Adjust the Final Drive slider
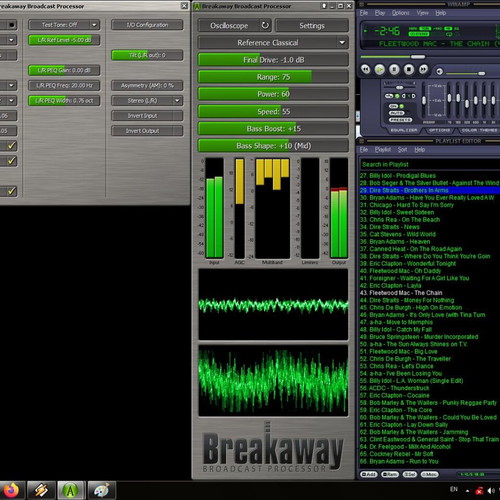 coord(273,60)
